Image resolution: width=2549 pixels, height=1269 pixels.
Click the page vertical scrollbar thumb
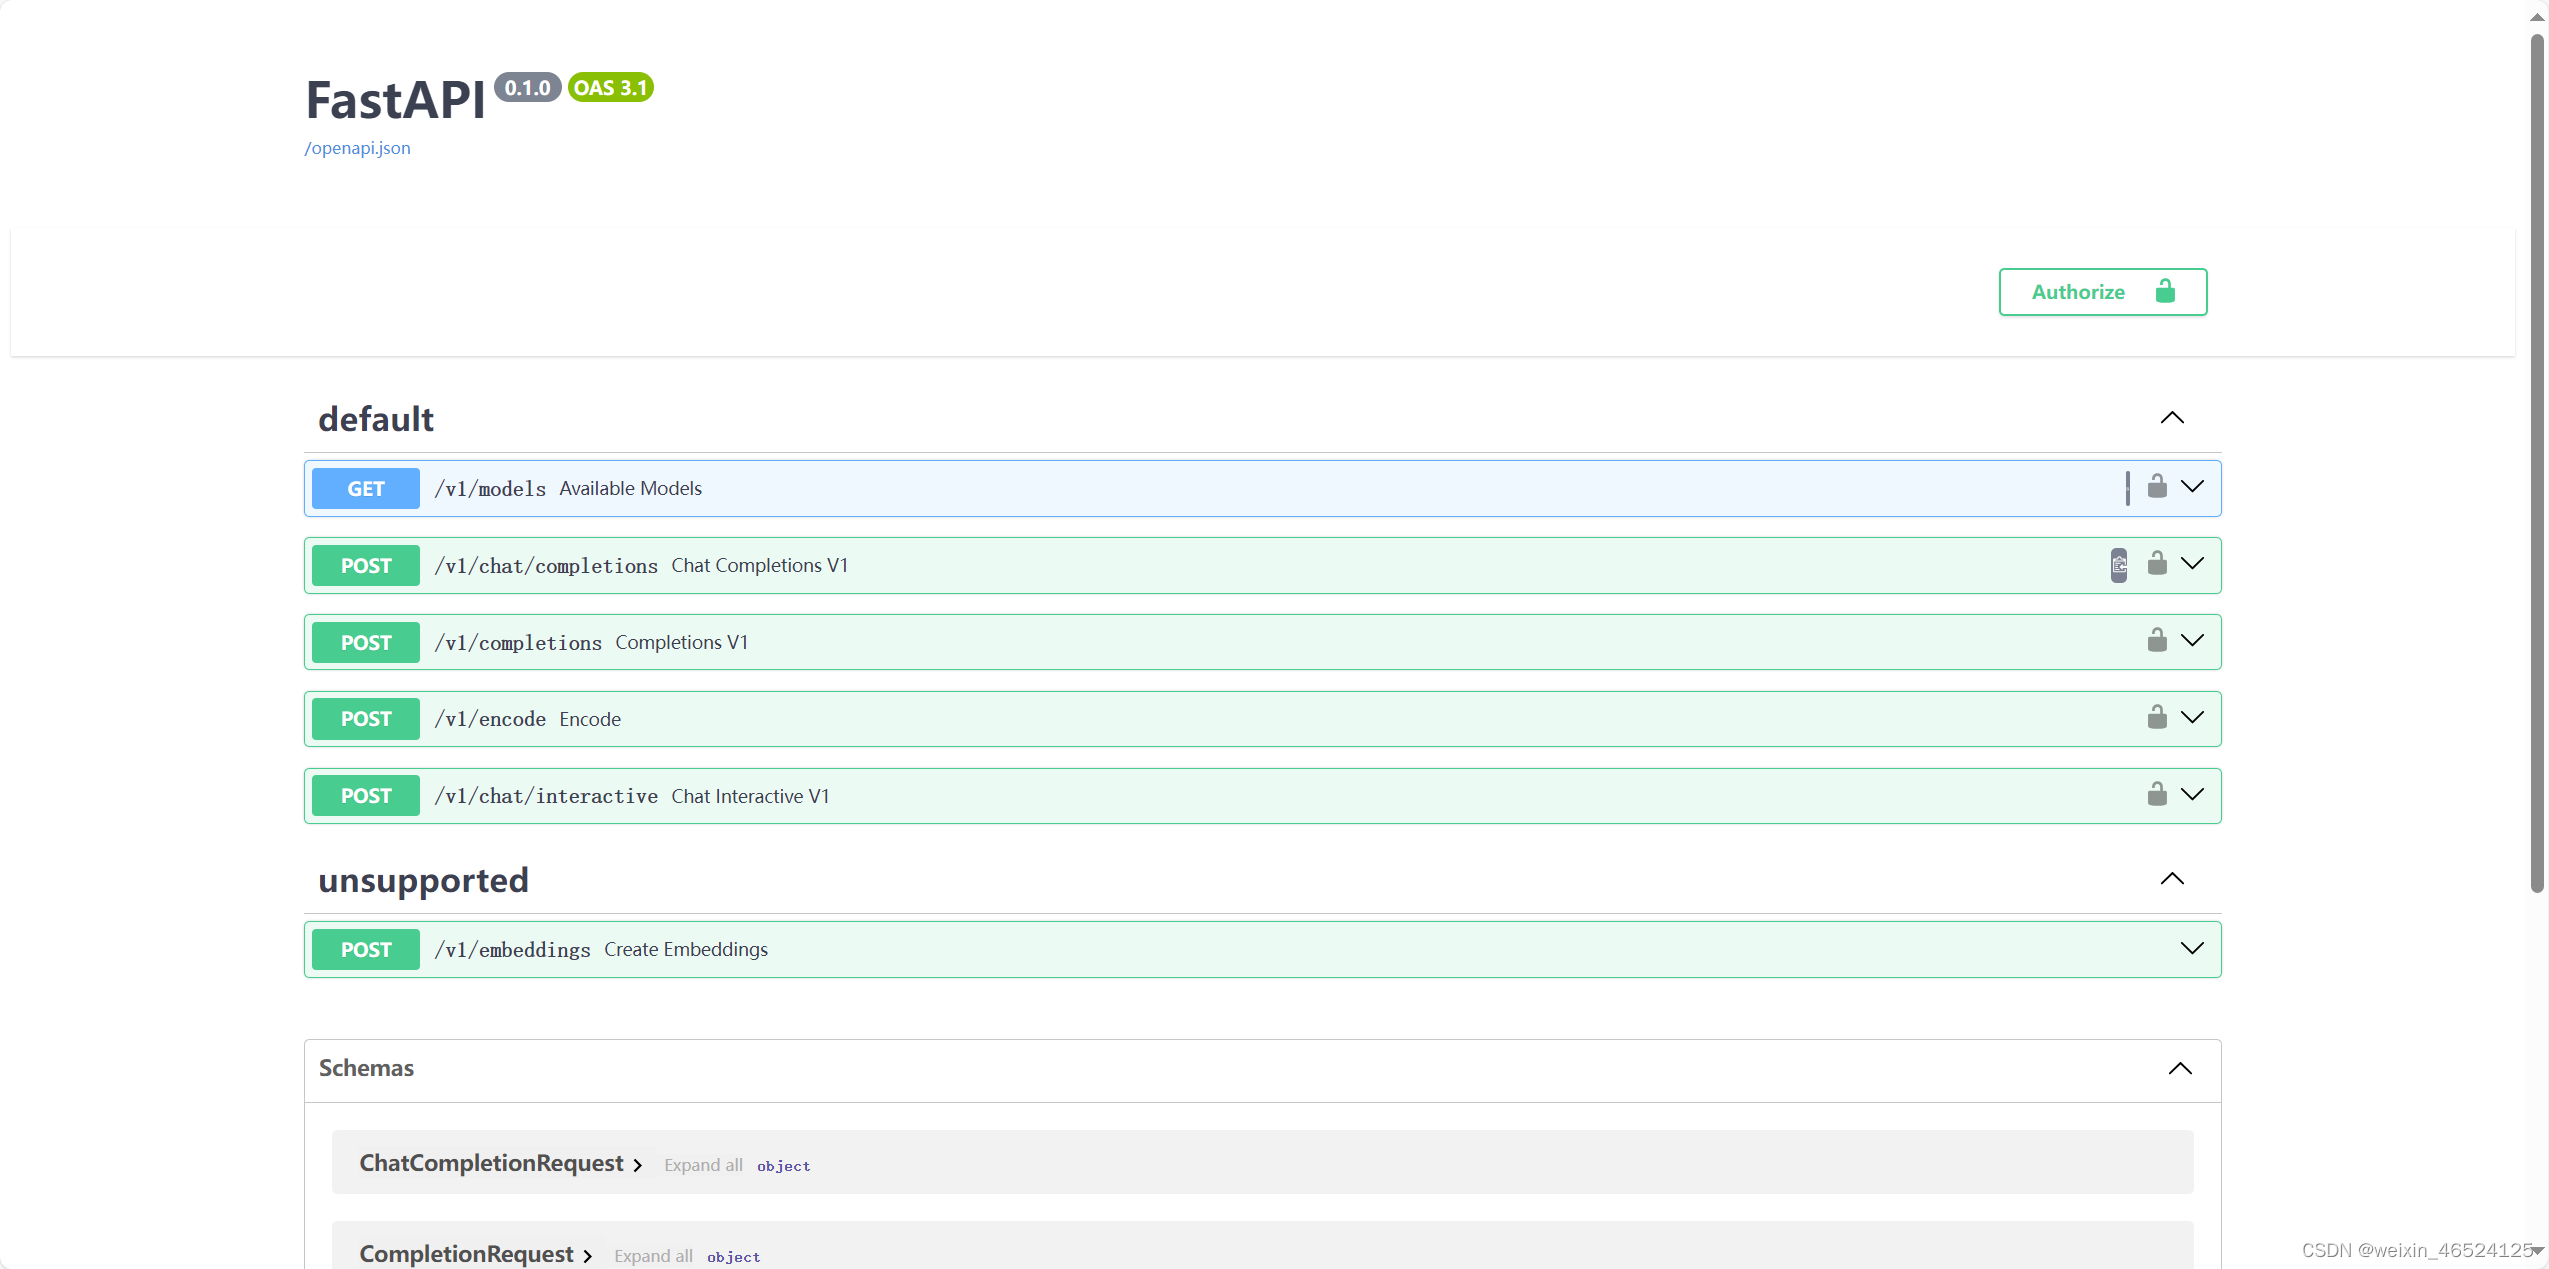(x=2537, y=462)
